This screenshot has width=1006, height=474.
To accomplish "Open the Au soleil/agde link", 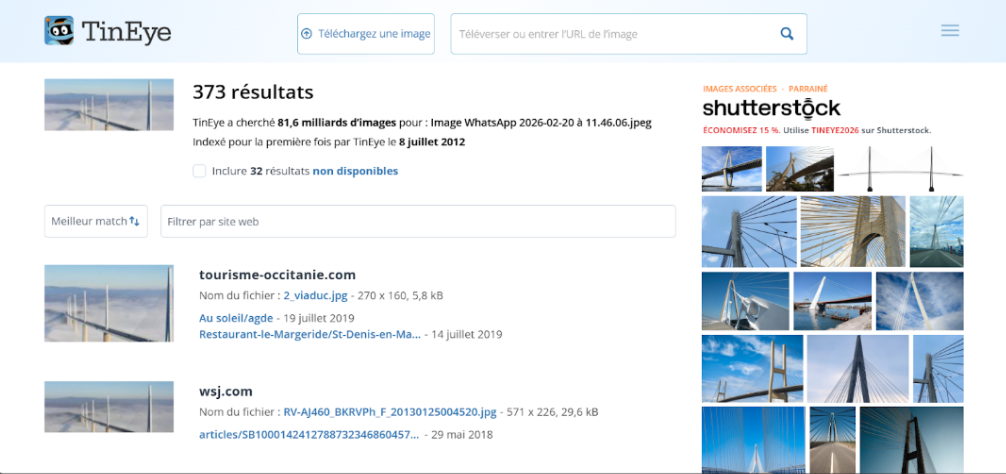I will (x=236, y=318).
